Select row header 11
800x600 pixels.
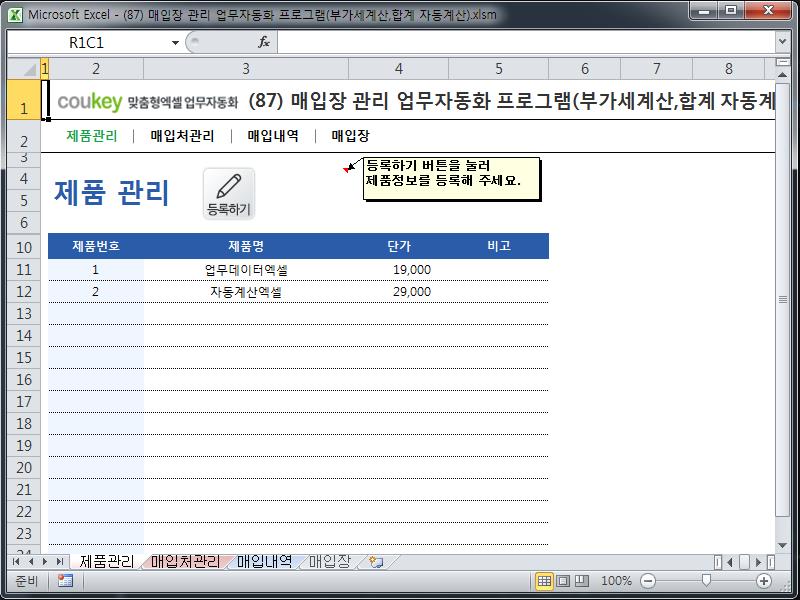(24, 269)
